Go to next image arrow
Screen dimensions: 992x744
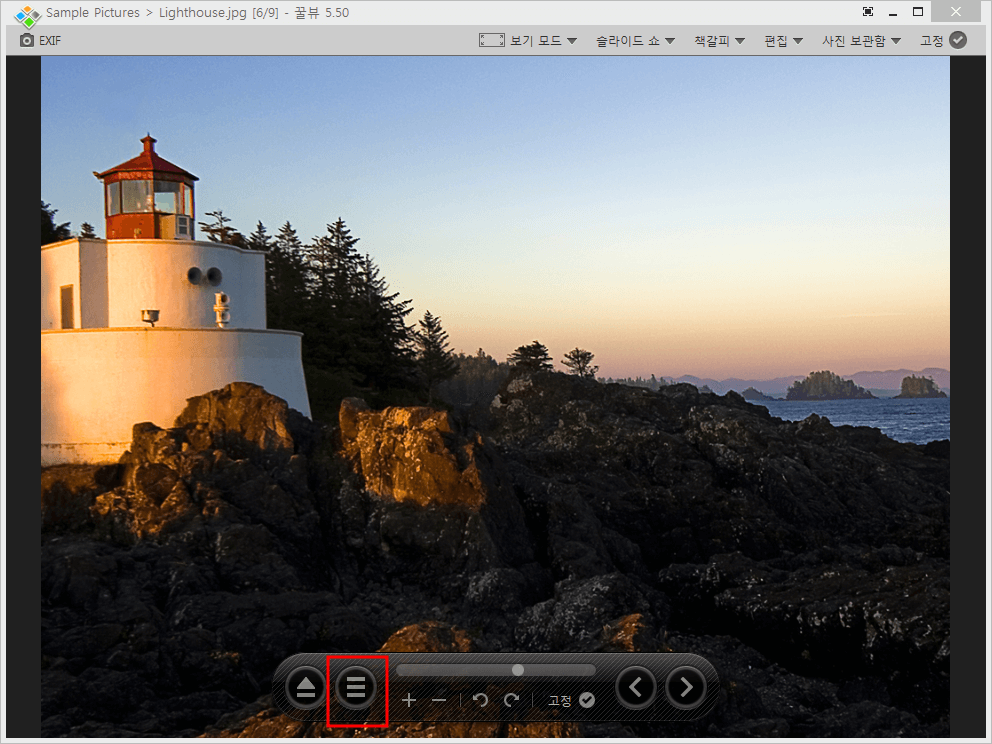coord(686,687)
